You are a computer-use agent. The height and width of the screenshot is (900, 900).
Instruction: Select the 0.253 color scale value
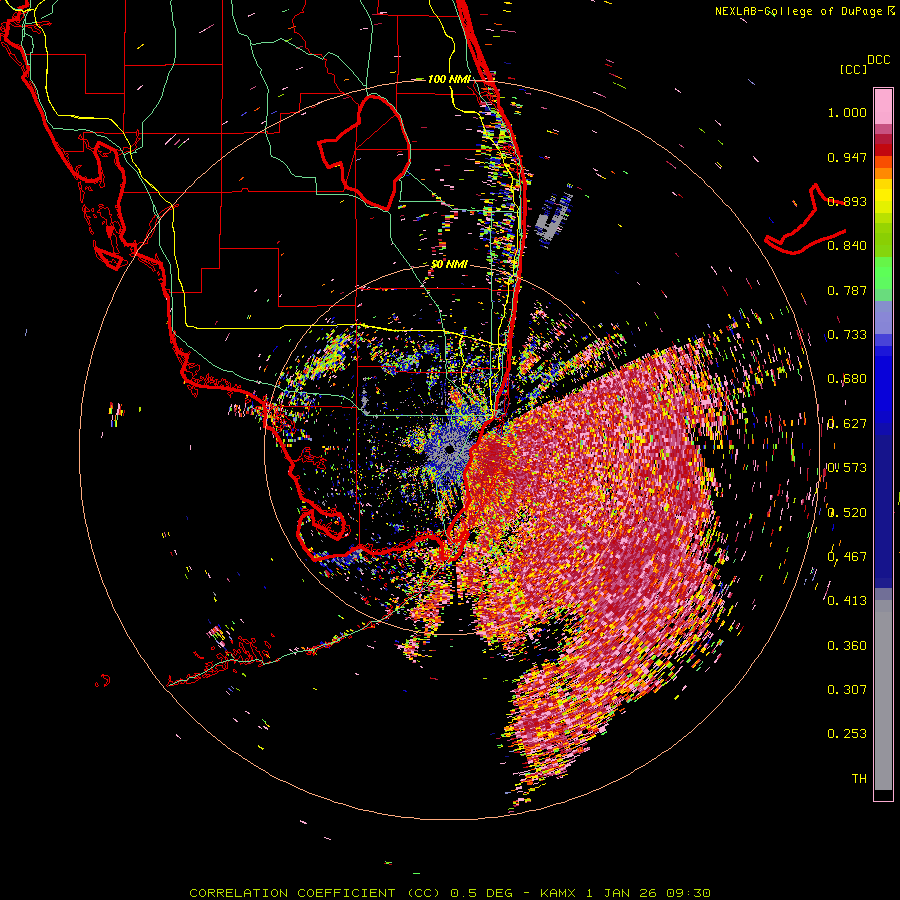point(847,734)
